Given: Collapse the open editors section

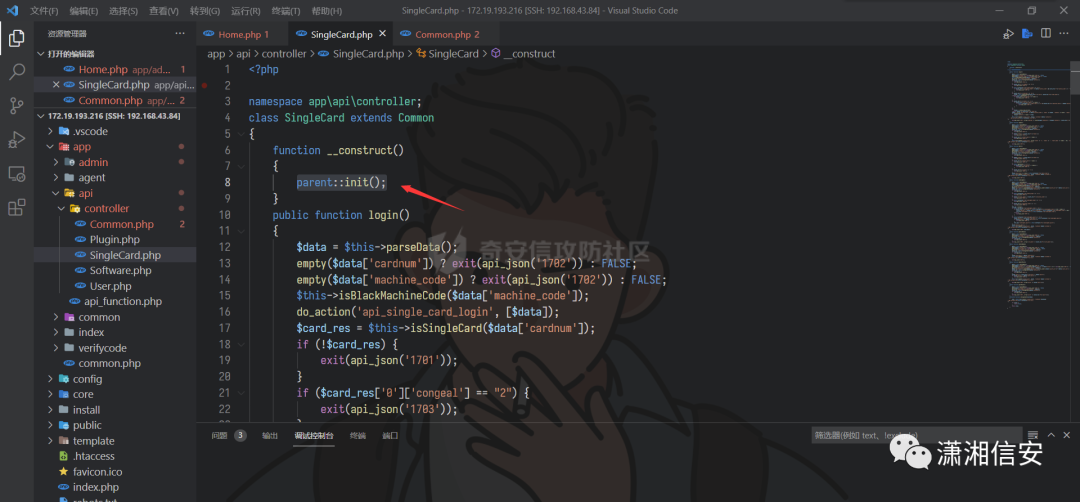Looking at the screenshot, I should tap(41, 54).
